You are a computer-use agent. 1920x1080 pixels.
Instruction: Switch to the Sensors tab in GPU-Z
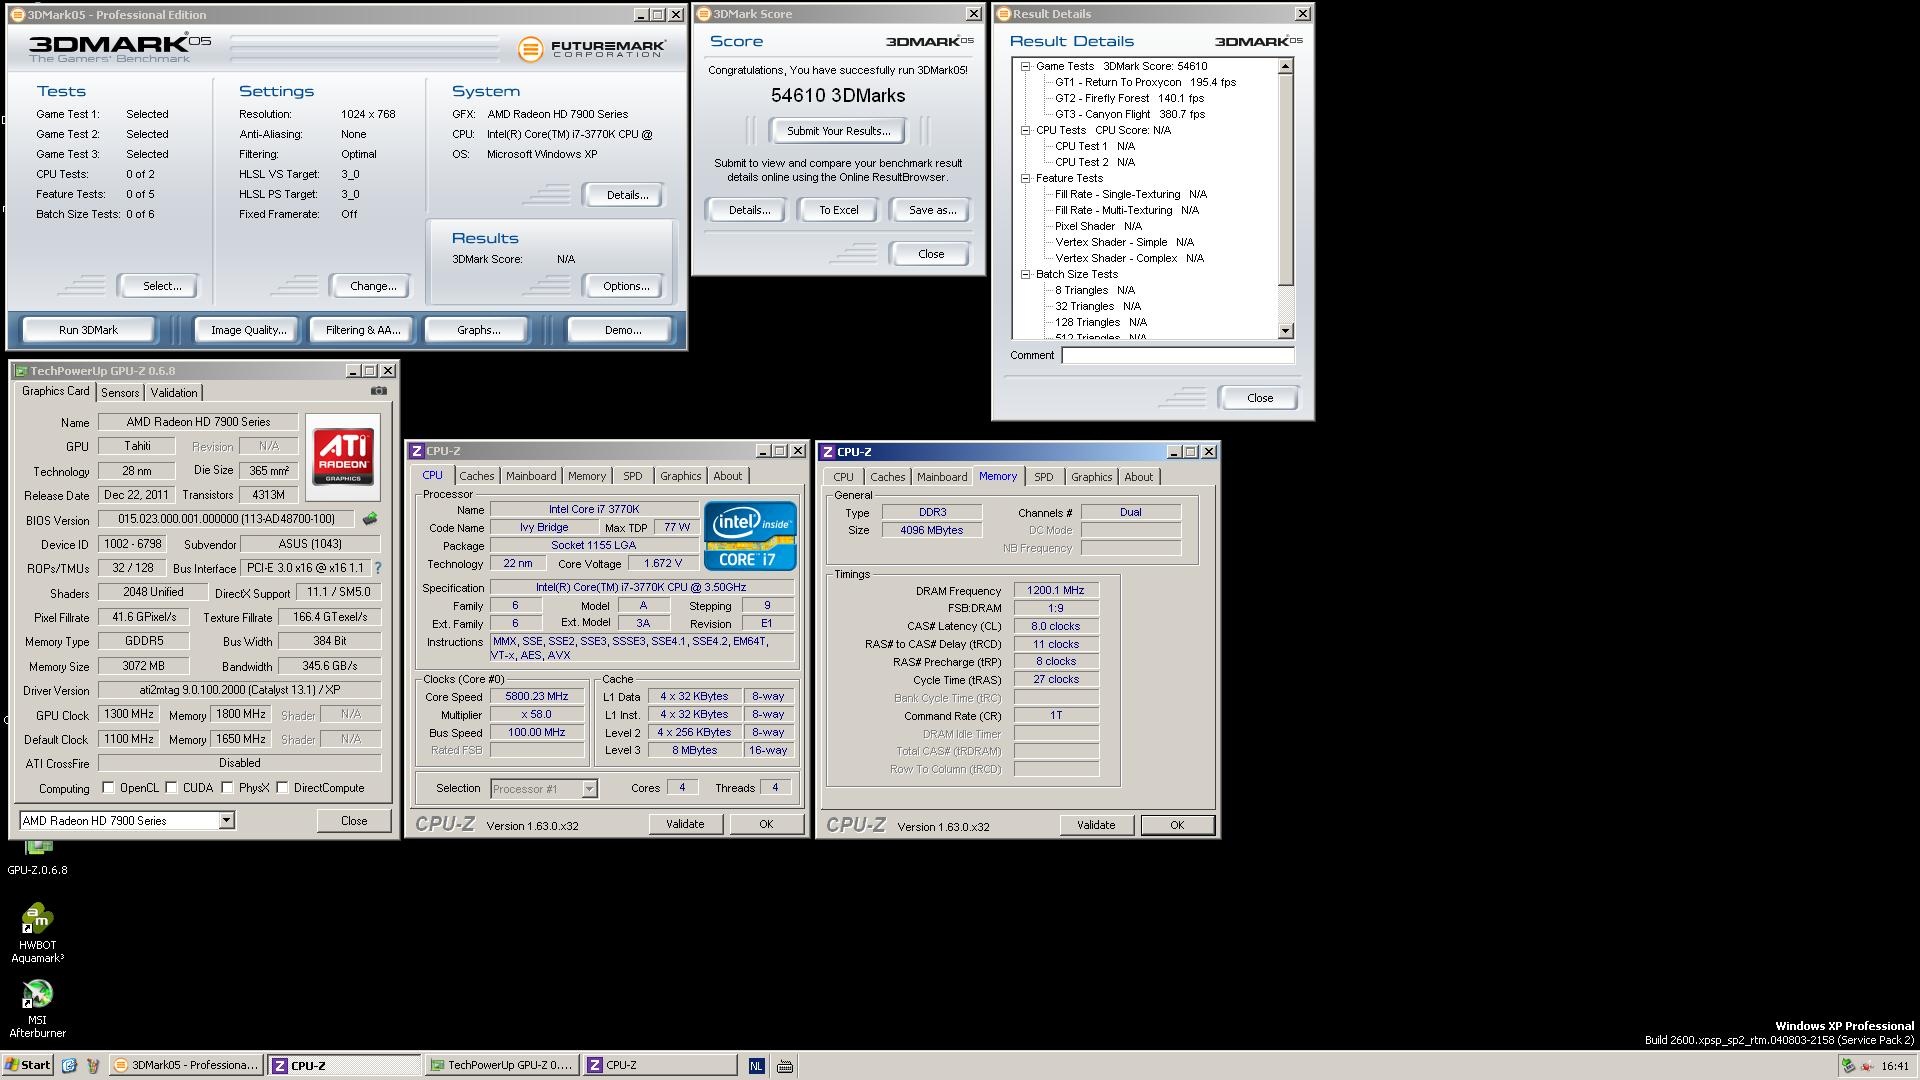click(x=120, y=393)
